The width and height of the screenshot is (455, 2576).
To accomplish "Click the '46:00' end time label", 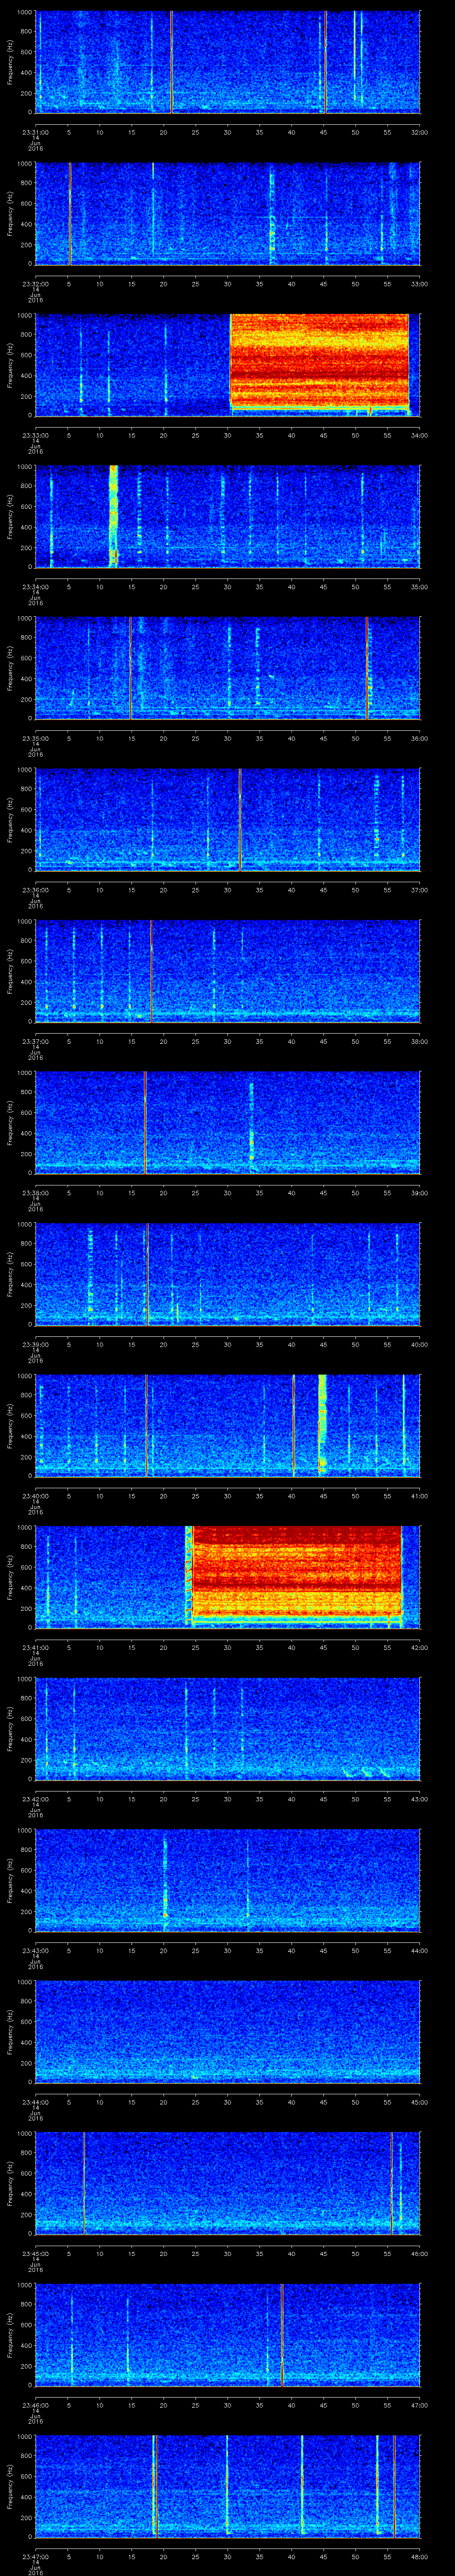I will [x=419, y=2255].
